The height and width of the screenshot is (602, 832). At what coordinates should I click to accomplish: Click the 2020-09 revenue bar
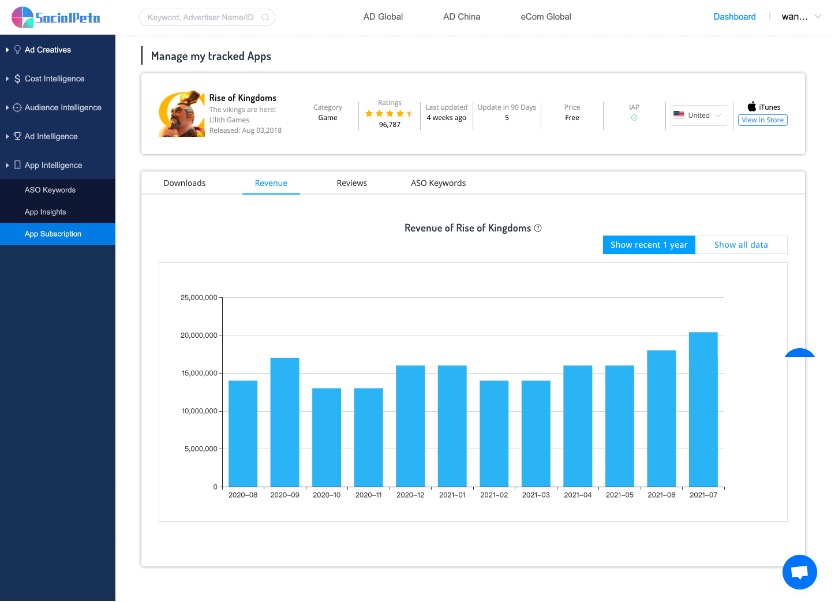284,422
